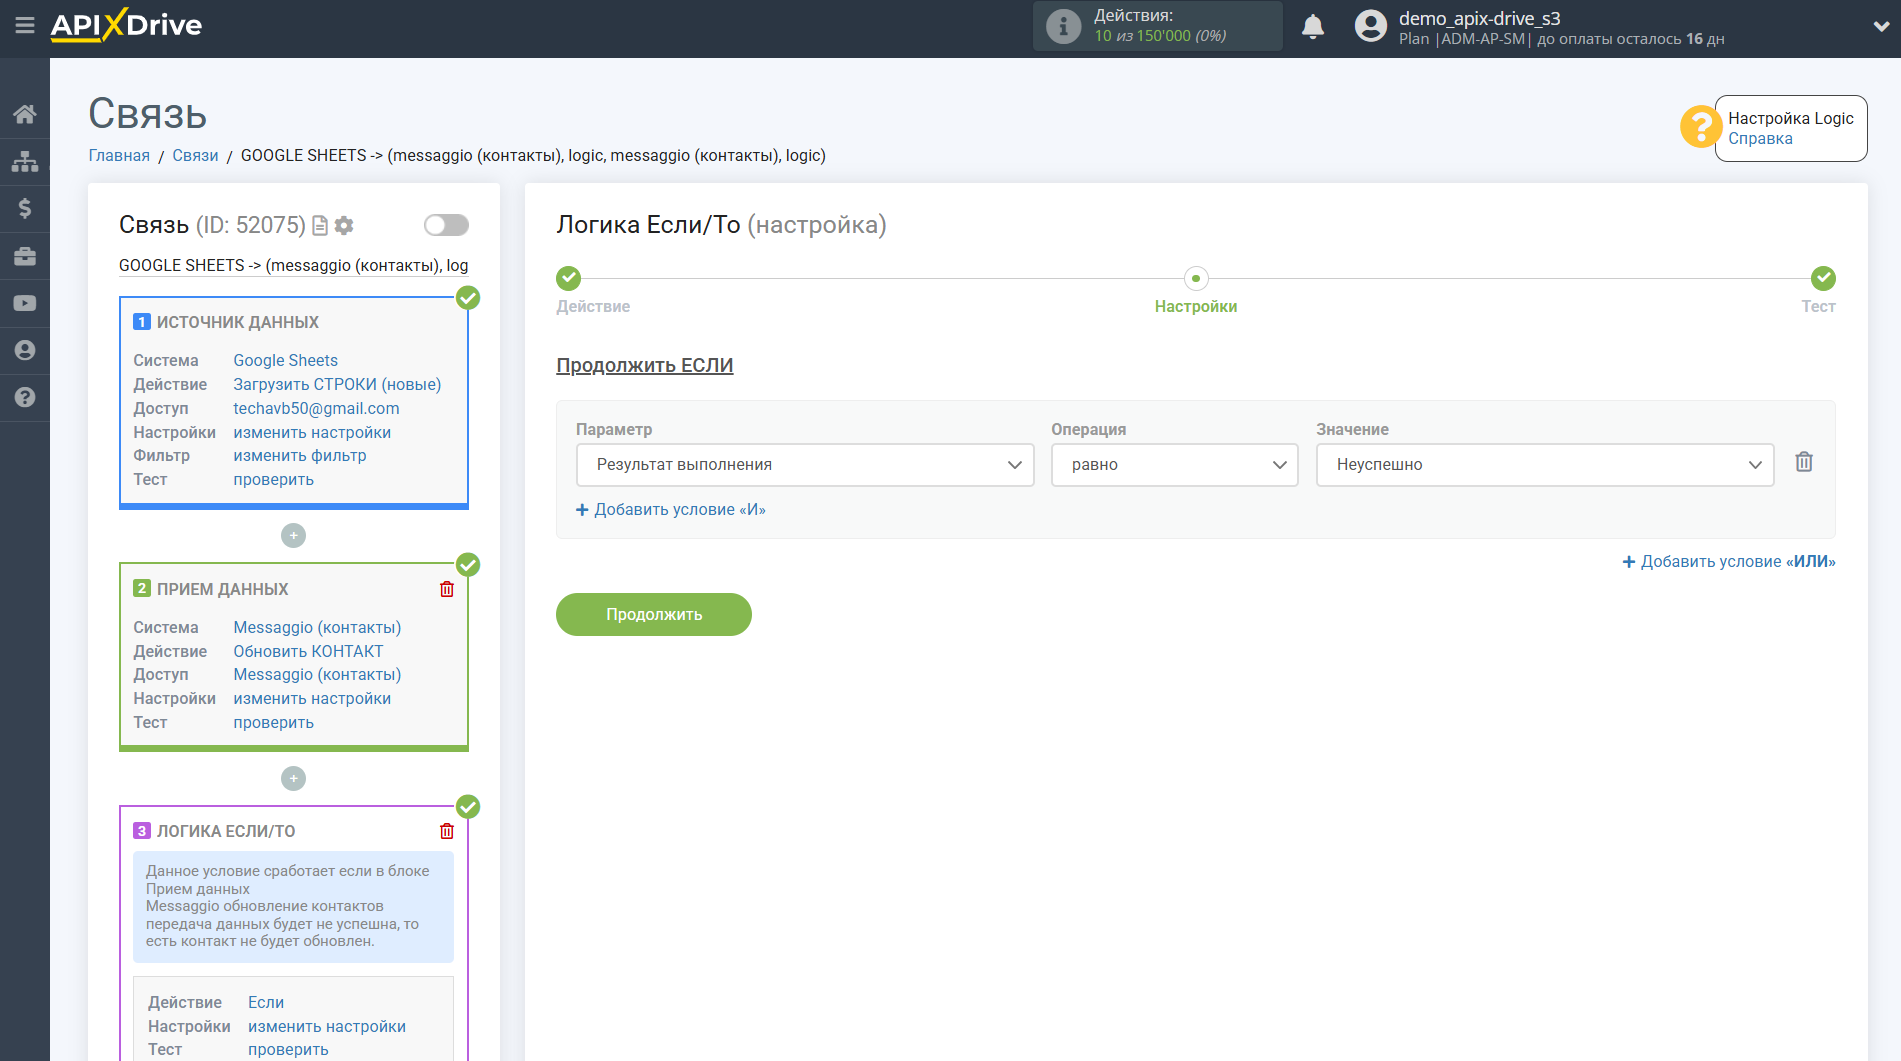Viewport: 1901px width, 1061px height.
Task: Open the billing dollar sidebar icon
Action: 25,208
